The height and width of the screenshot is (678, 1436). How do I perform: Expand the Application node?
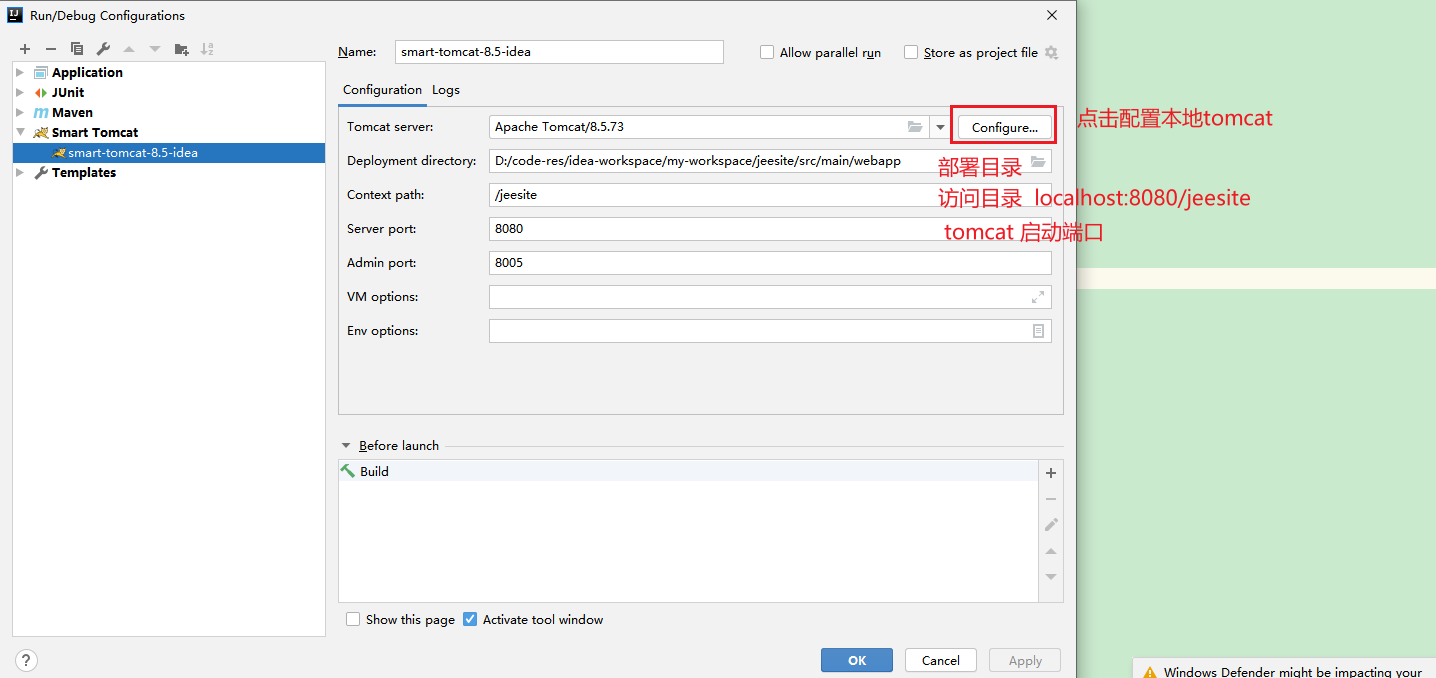point(20,72)
